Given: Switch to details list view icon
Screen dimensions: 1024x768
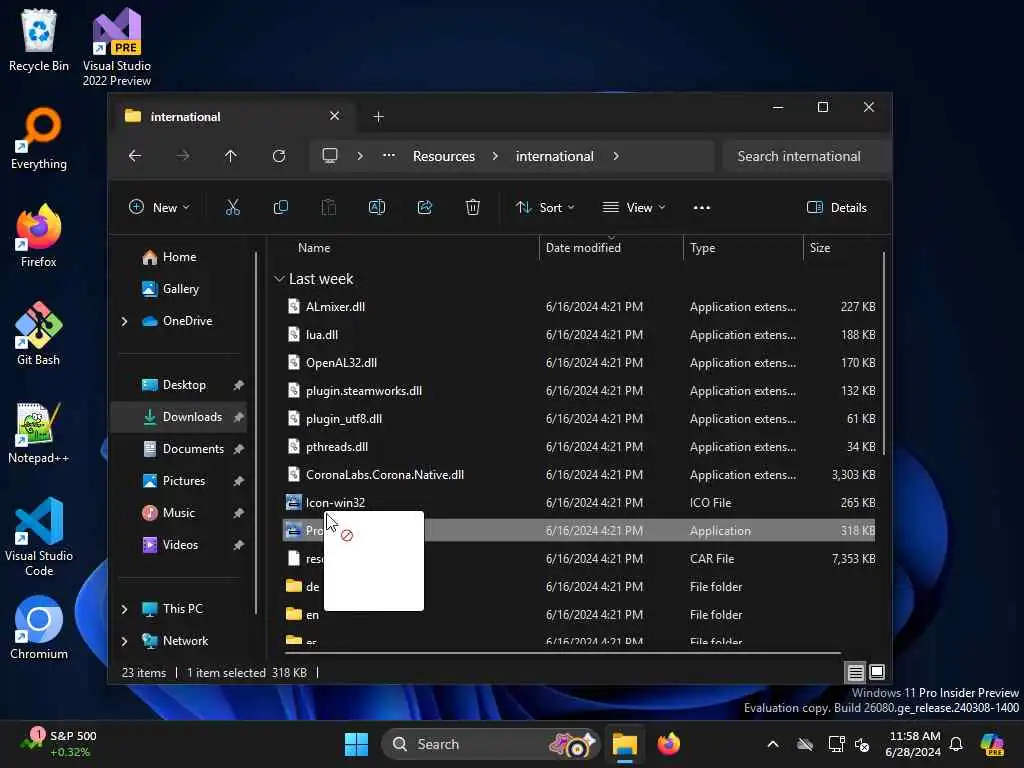Looking at the screenshot, I should coord(856,672).
